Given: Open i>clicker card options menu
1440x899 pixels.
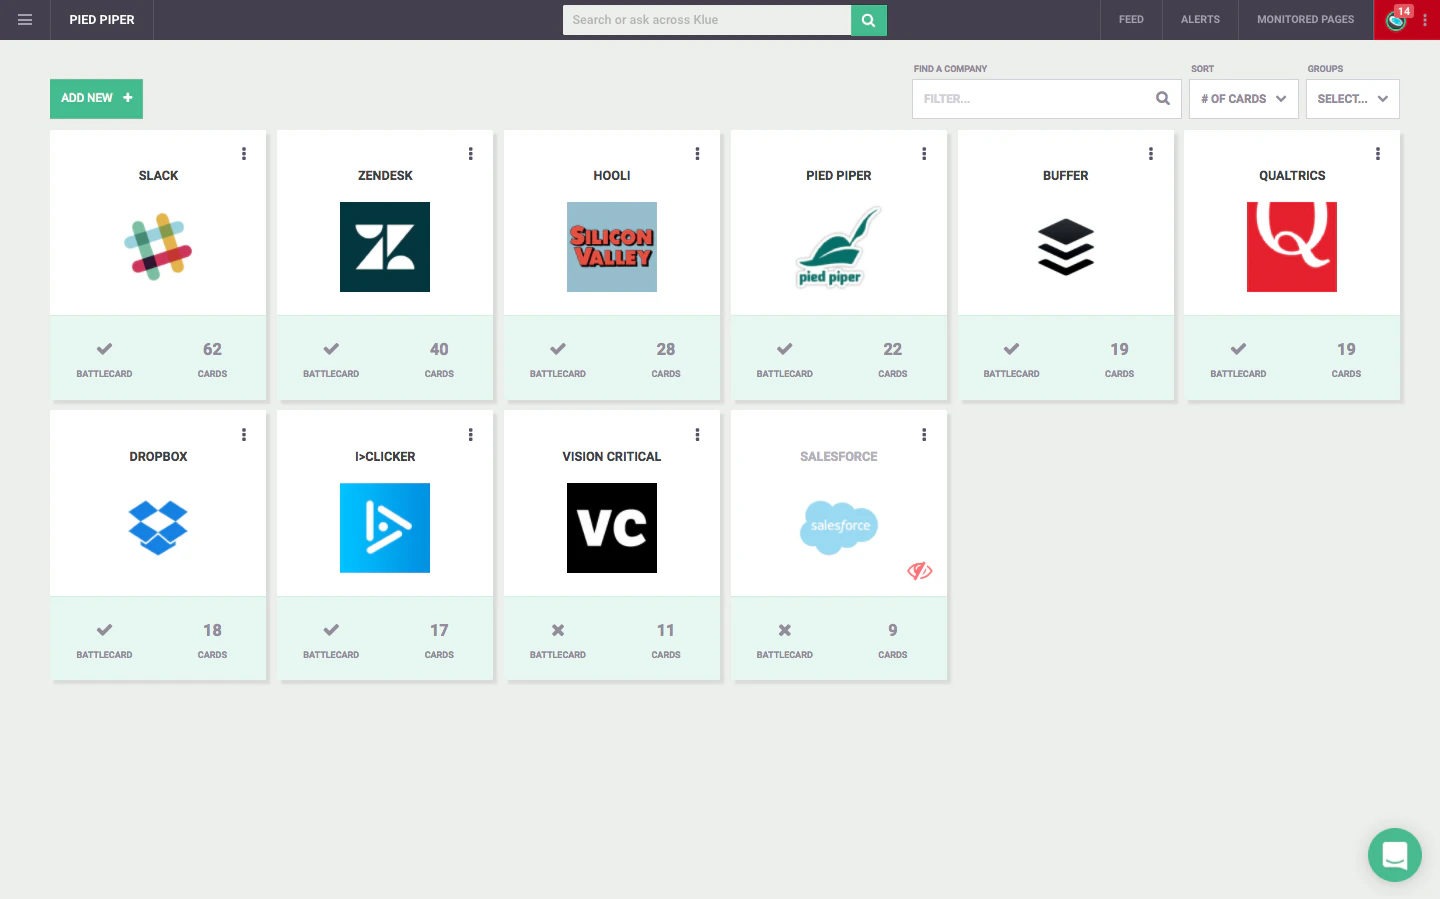Looking at the screenshot, I should 471,435.
